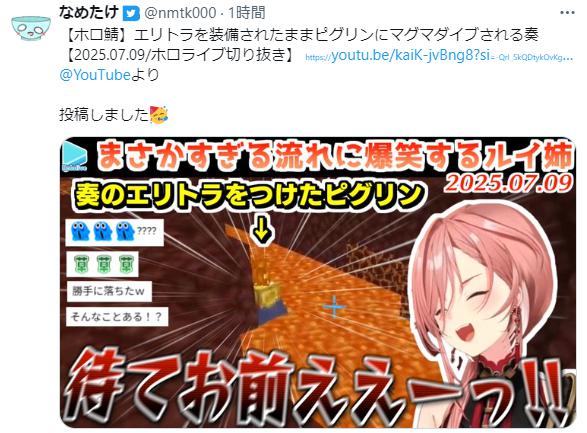
Task: Click the blue ghost emoji comment box
Action: click(115, 232)
